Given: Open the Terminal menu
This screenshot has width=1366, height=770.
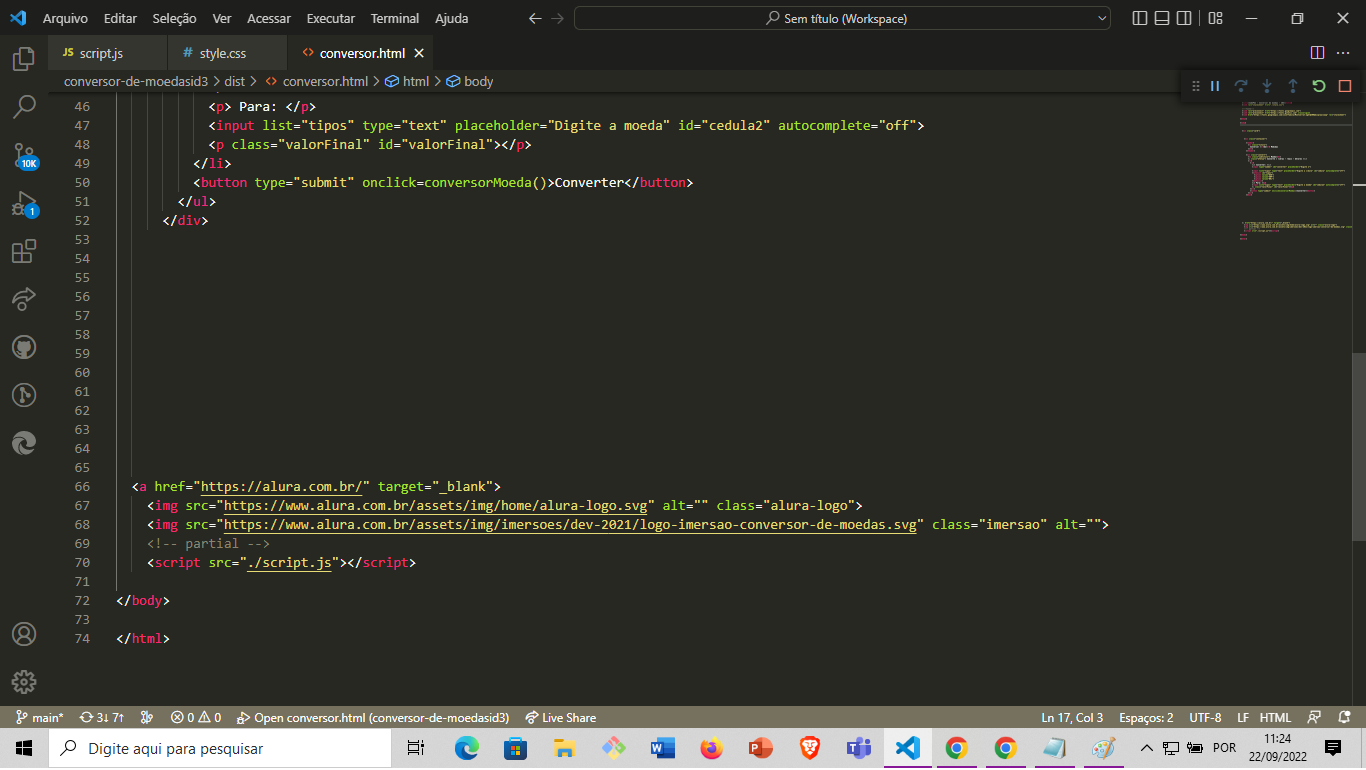Looking at the screenshot, I should coord(395,18).
